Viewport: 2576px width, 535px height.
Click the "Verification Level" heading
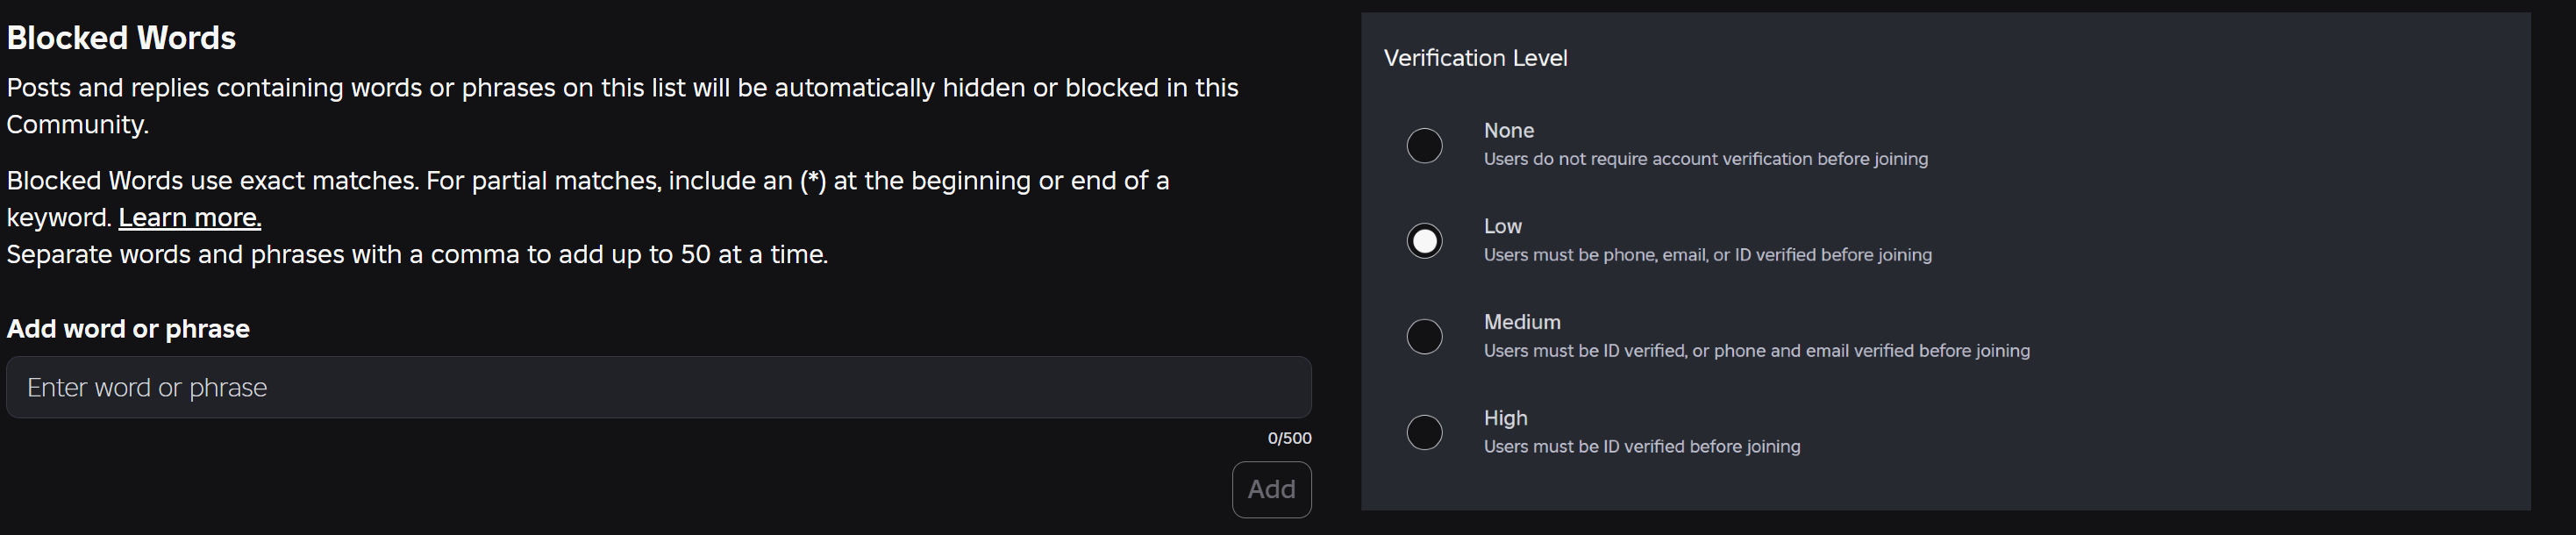coord(1475,58)
